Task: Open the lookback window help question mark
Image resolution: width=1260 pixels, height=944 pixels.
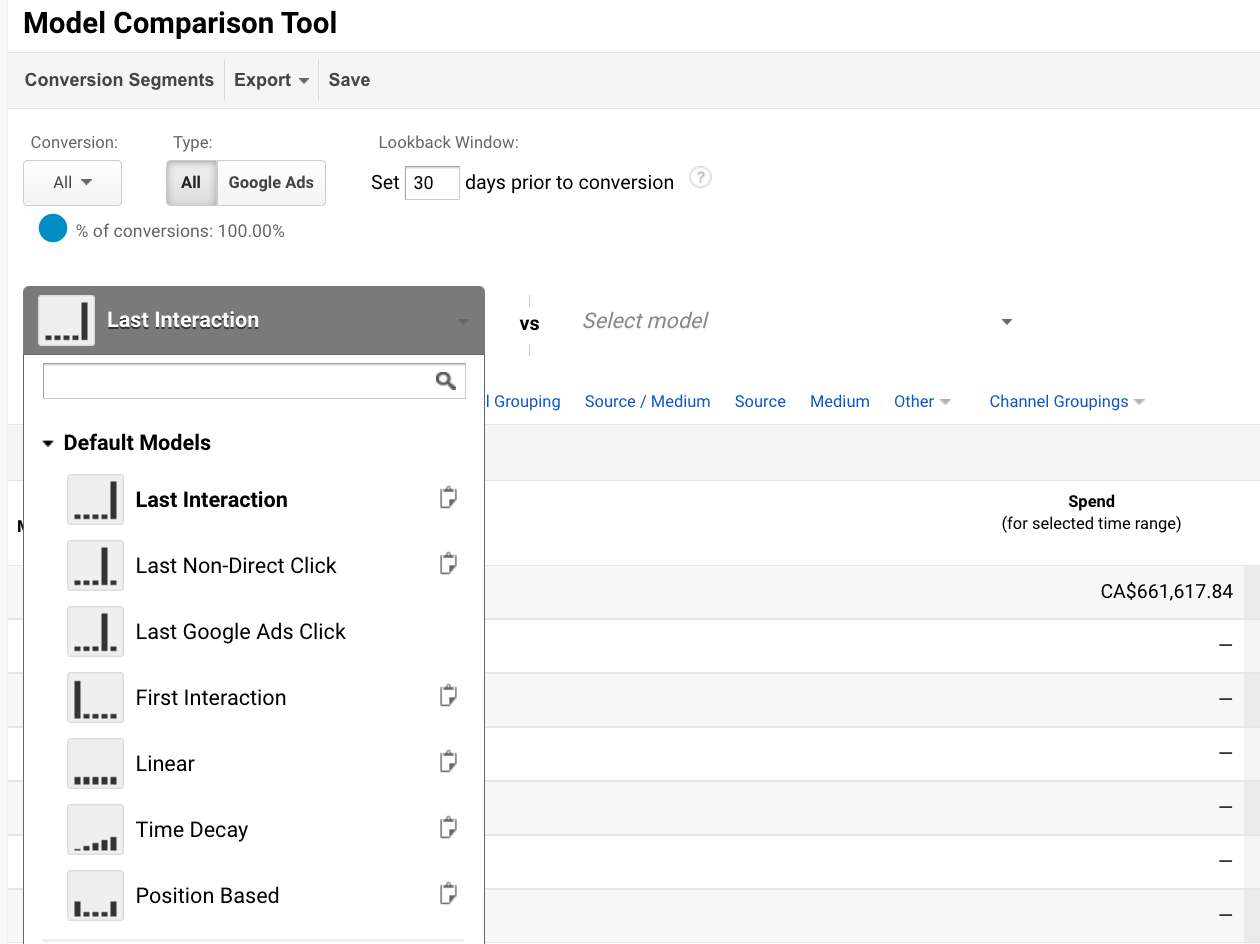Action: [701, 178]
